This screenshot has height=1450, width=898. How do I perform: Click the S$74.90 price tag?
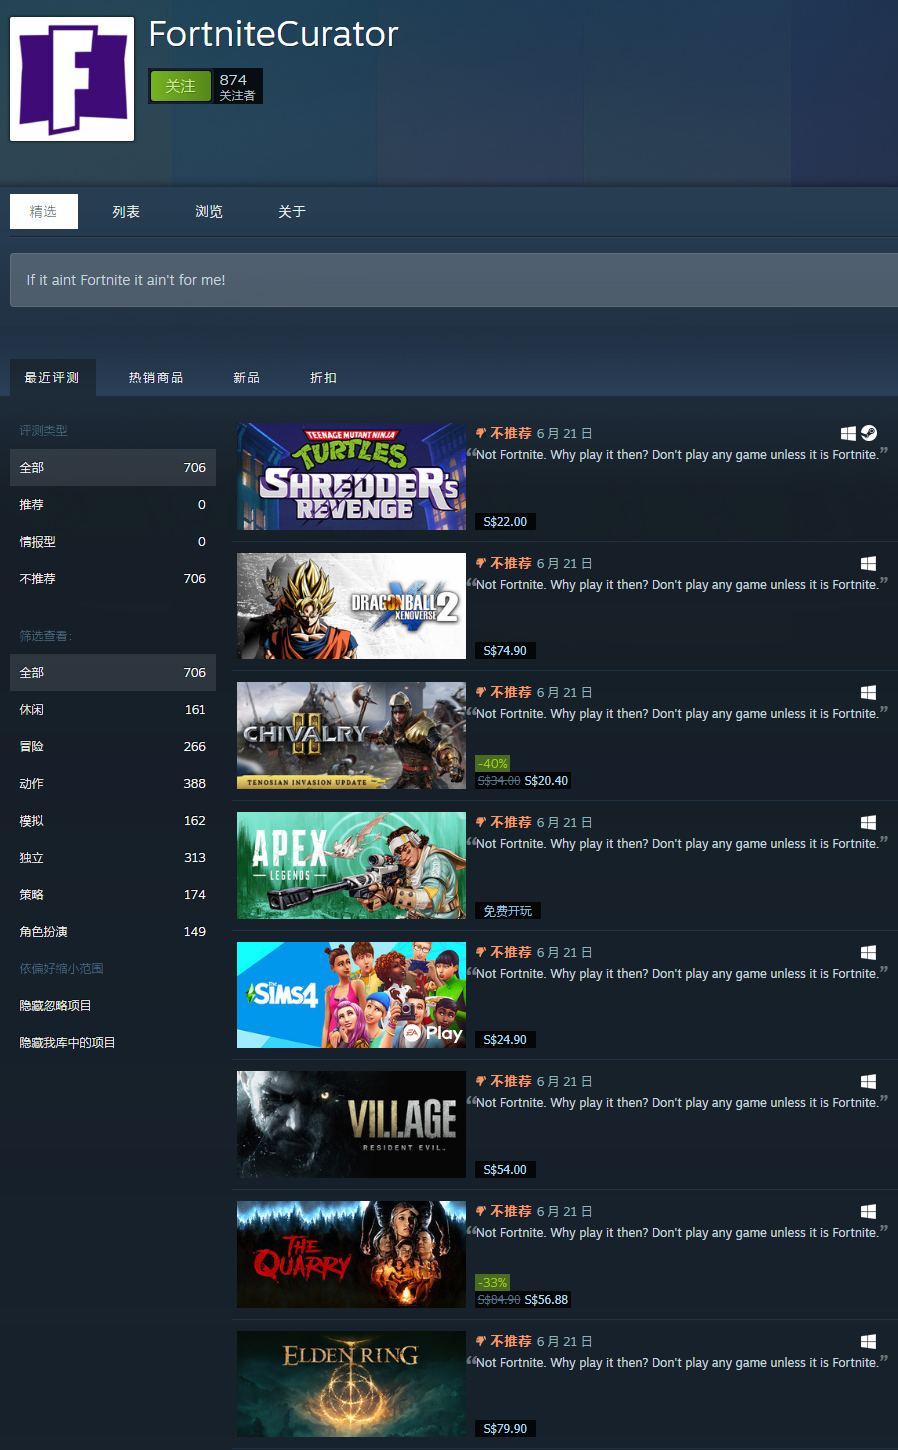coord(505,650)
